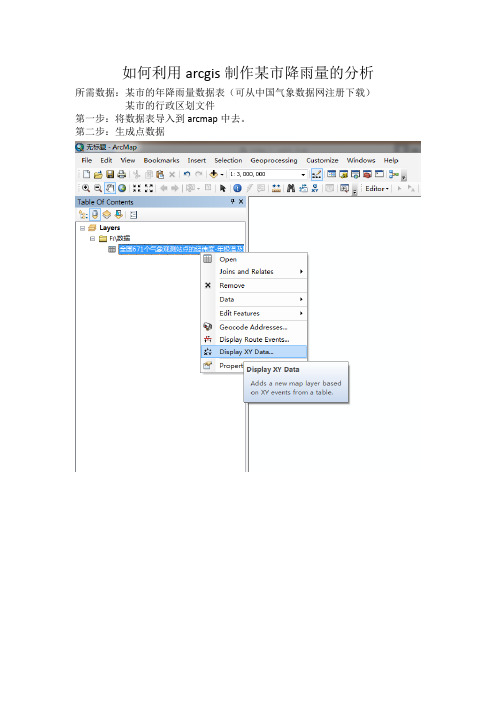Screen dimensions: 496x702
Task: Expand the Joins and Relates submenu arrow
Action: [x=301, y=271]
